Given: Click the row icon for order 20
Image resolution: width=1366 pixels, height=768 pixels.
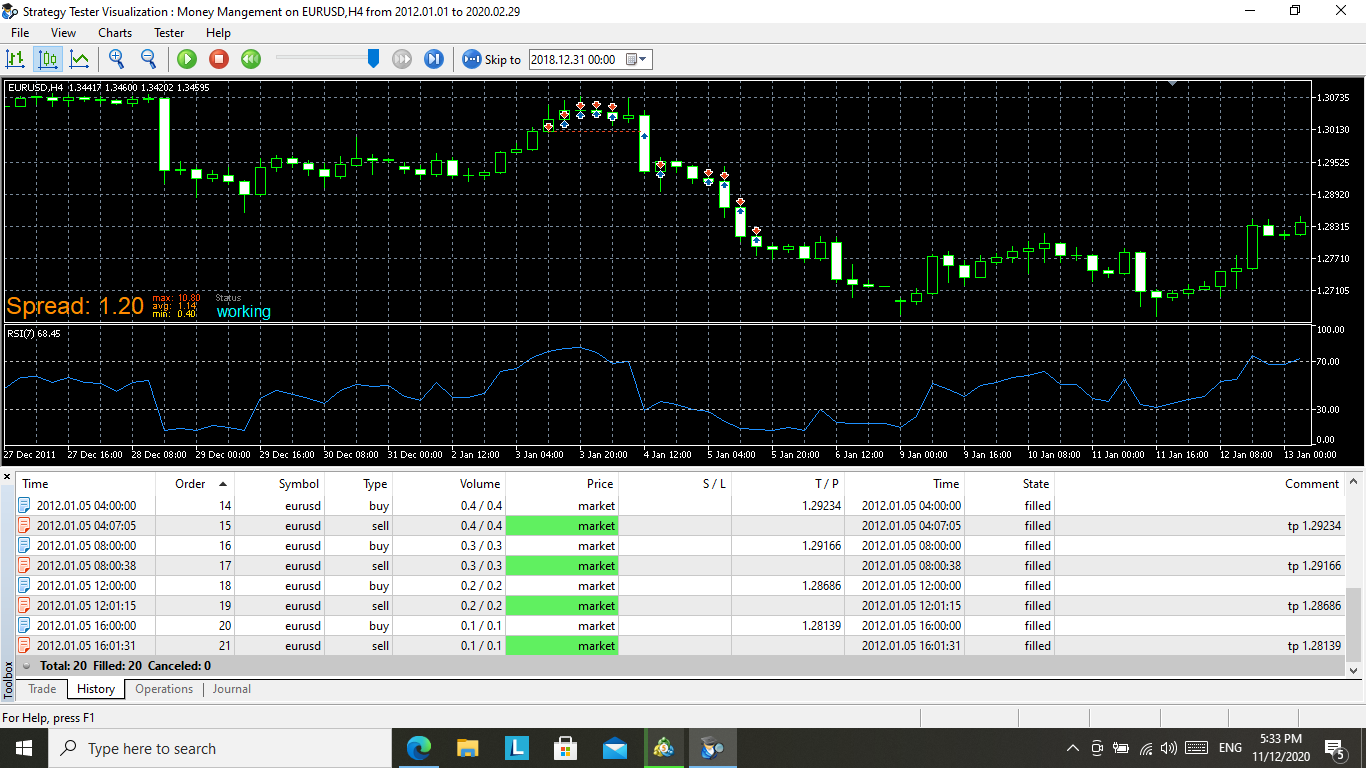Looking at the screenshot, I should pos(25,626).
